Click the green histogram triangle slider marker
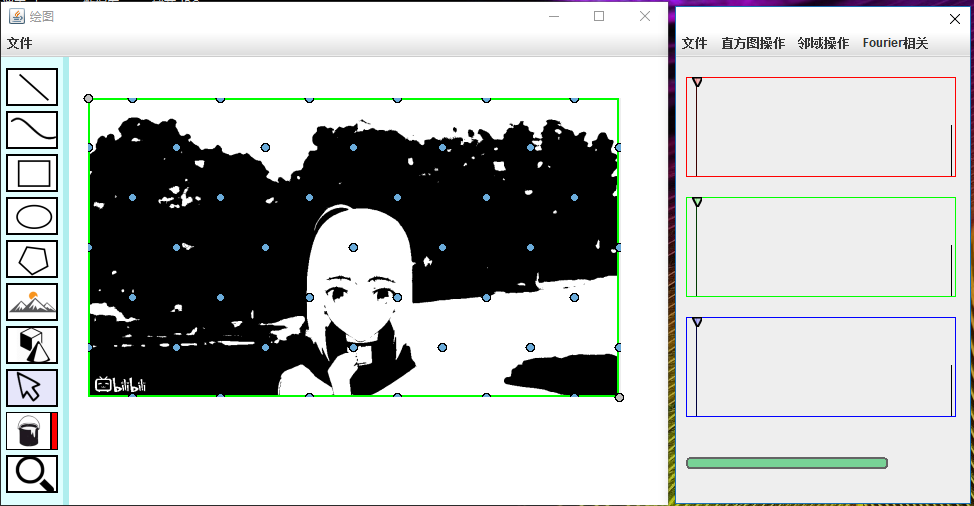Image resolution: width=974 pixels, height=506 pixels. click(x=697, y=202)
